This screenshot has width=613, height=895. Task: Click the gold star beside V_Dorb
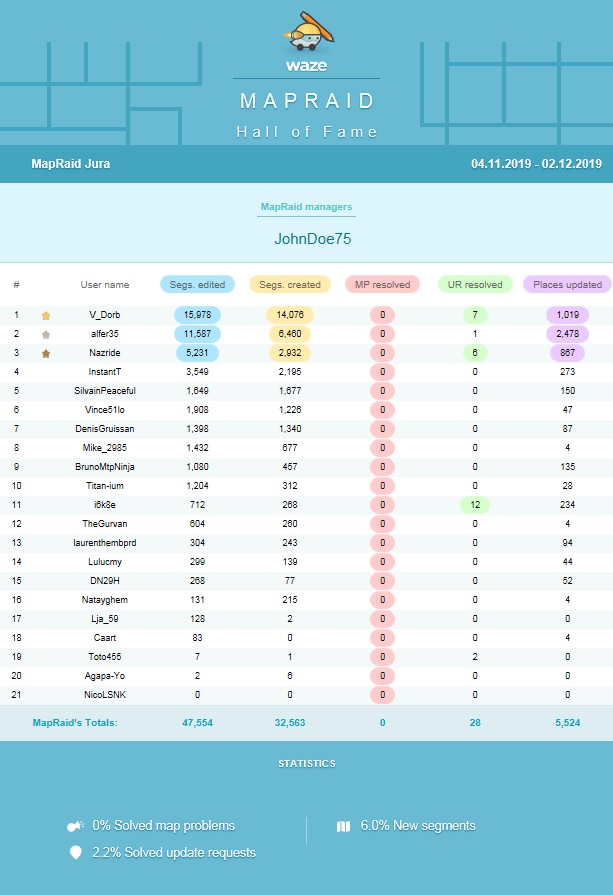[45, 315]
